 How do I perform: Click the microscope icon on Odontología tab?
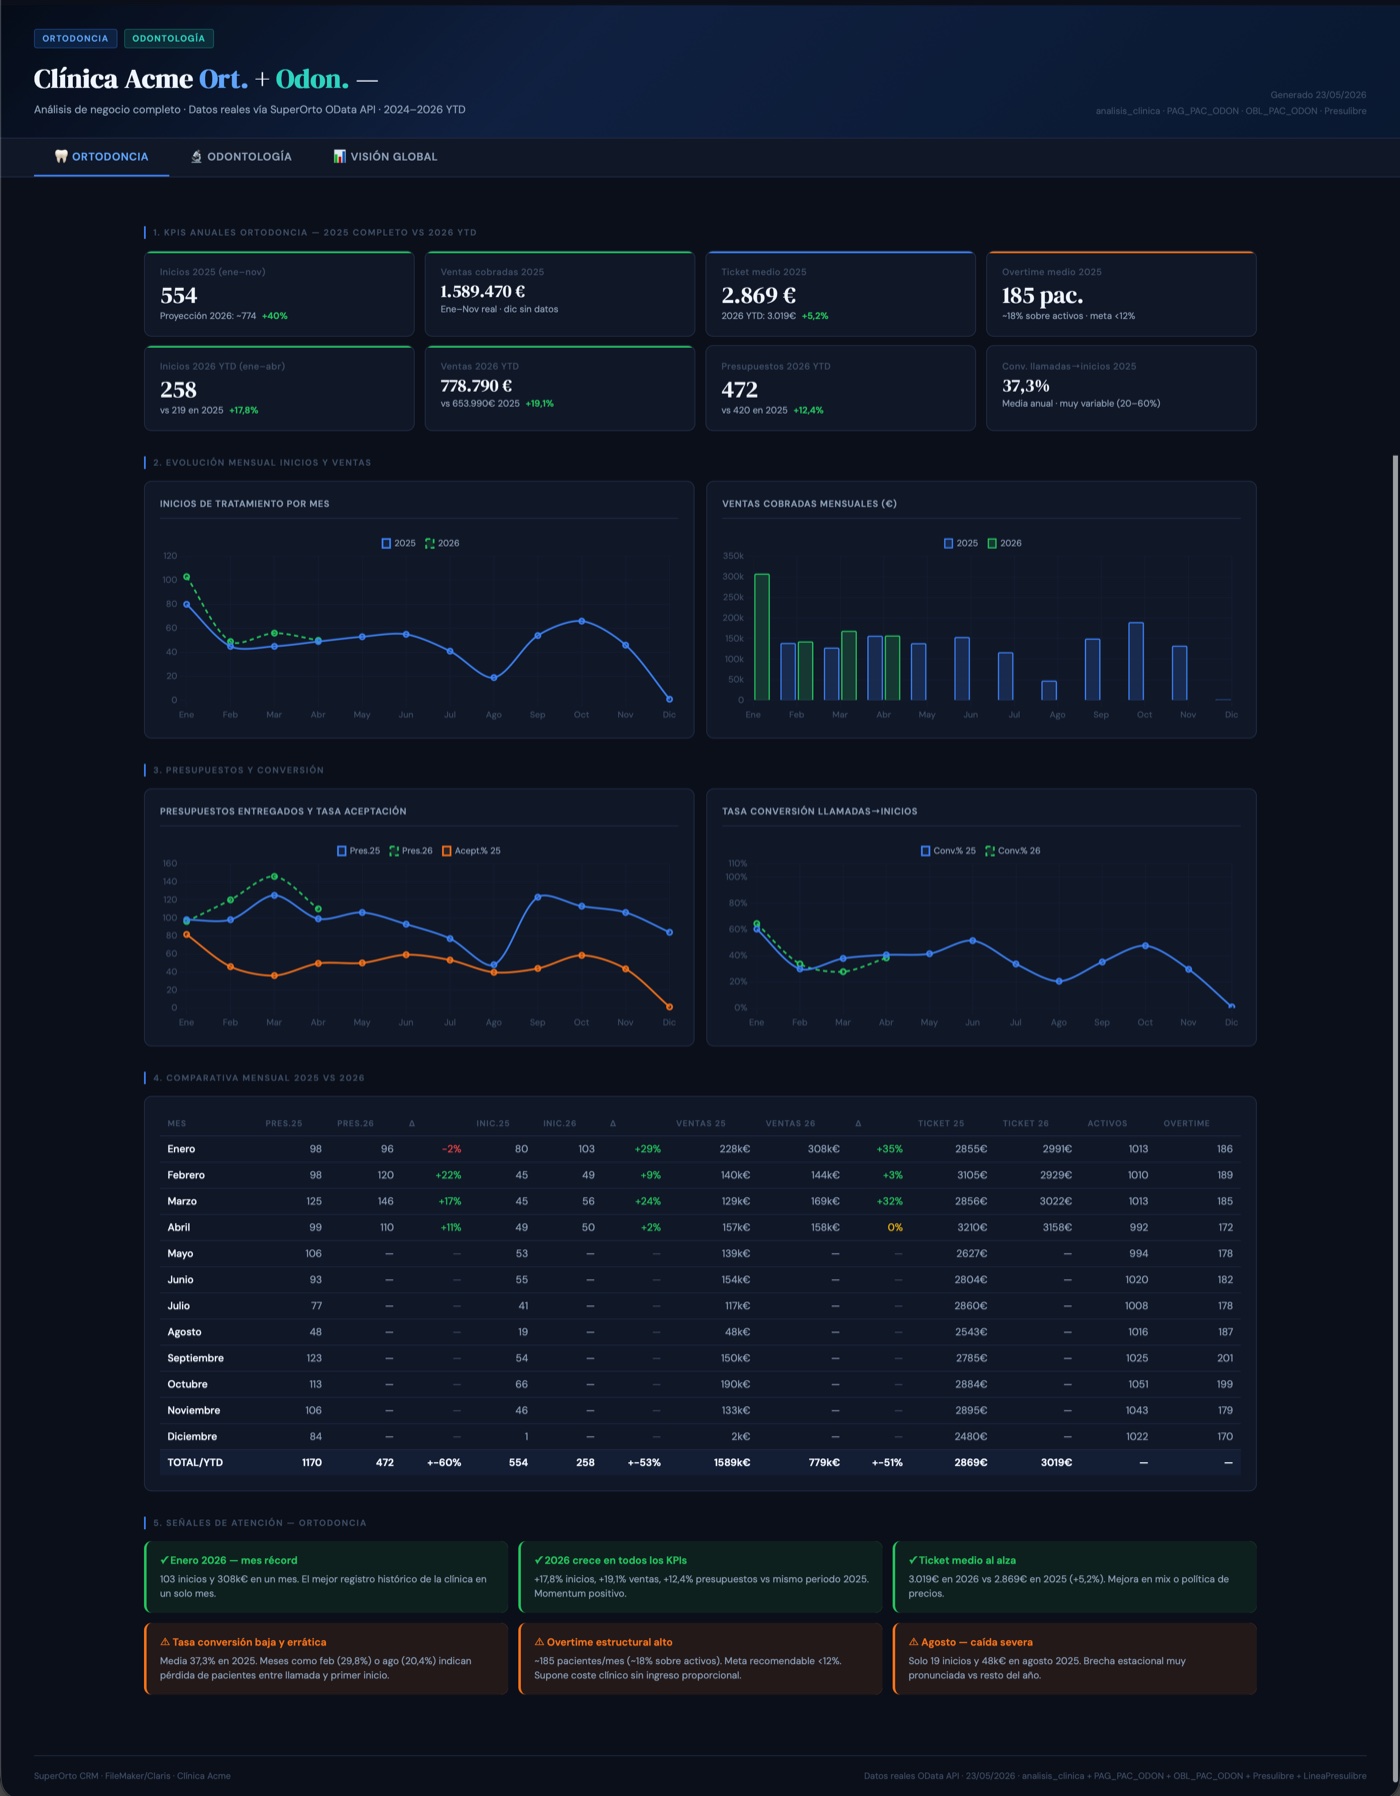(x=197, y=157)
